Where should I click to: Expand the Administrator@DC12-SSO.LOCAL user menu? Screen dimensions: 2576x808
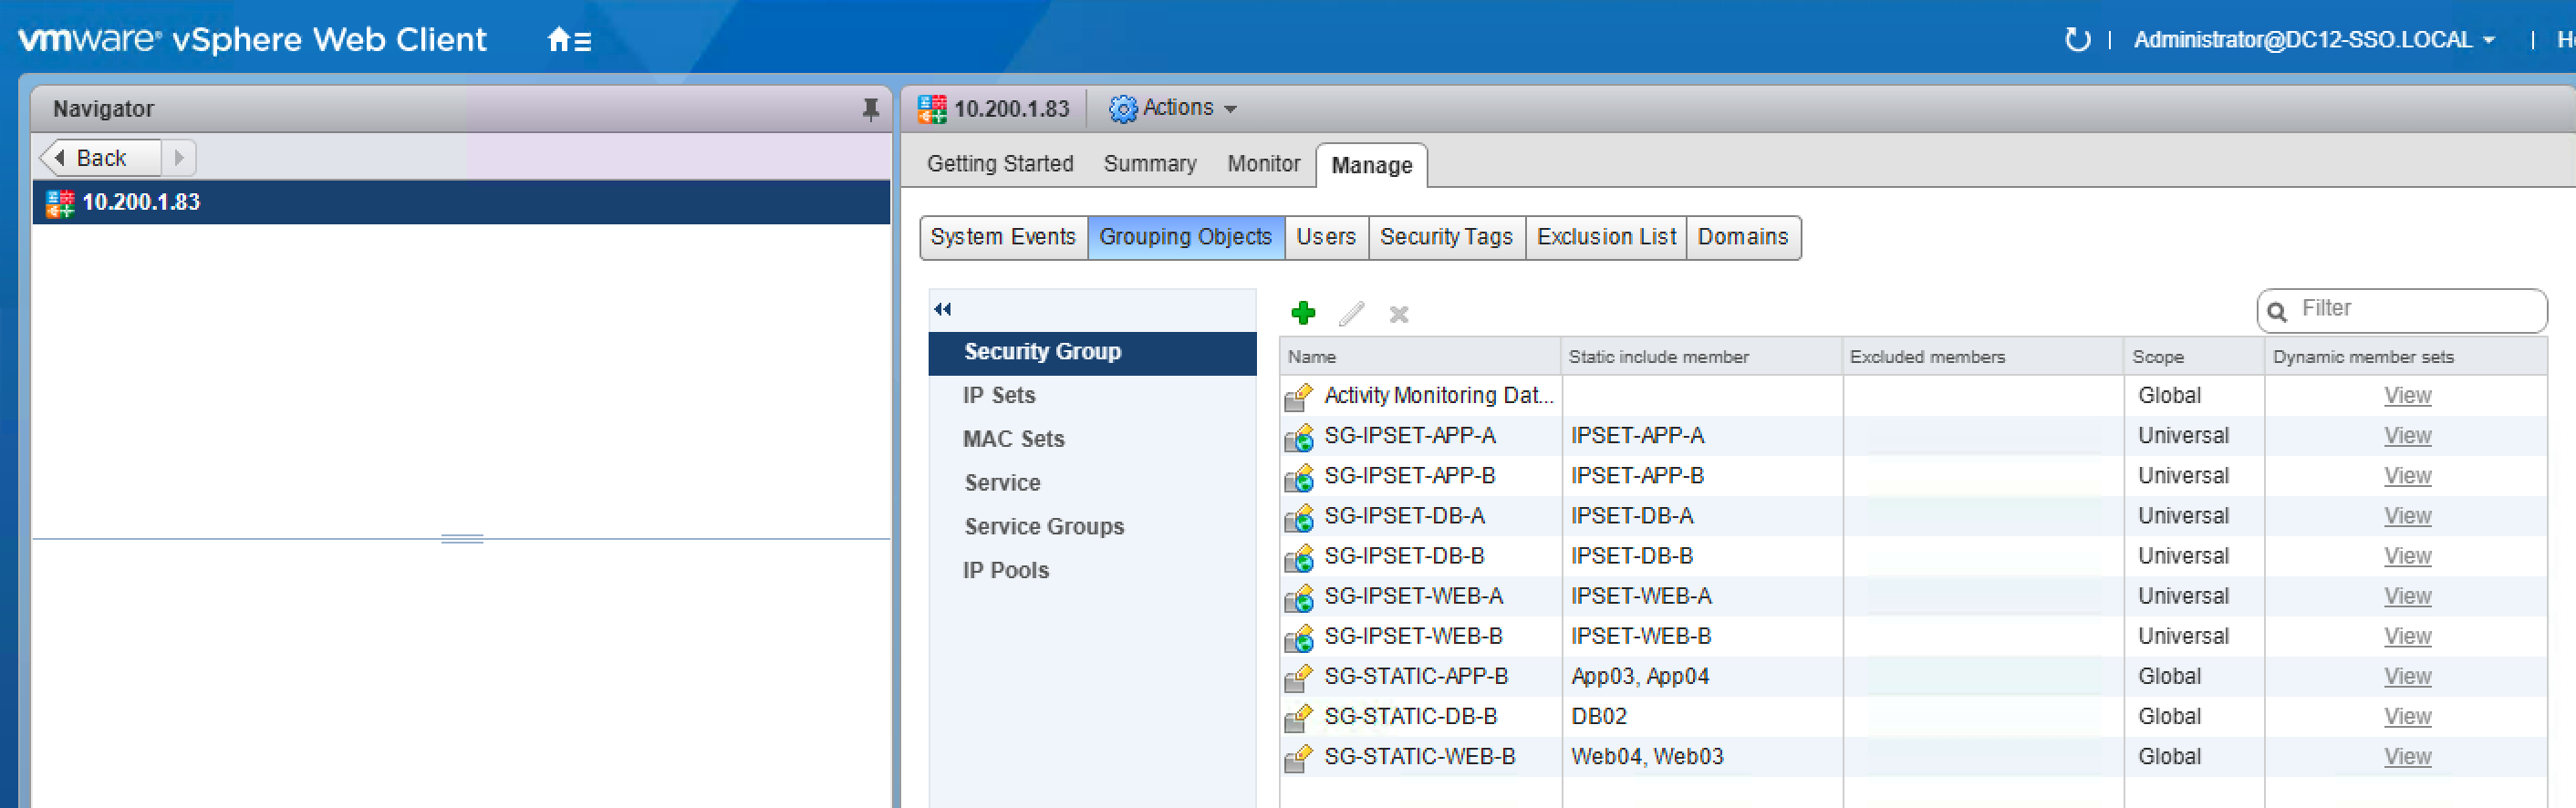click(x=2313, y=40)
